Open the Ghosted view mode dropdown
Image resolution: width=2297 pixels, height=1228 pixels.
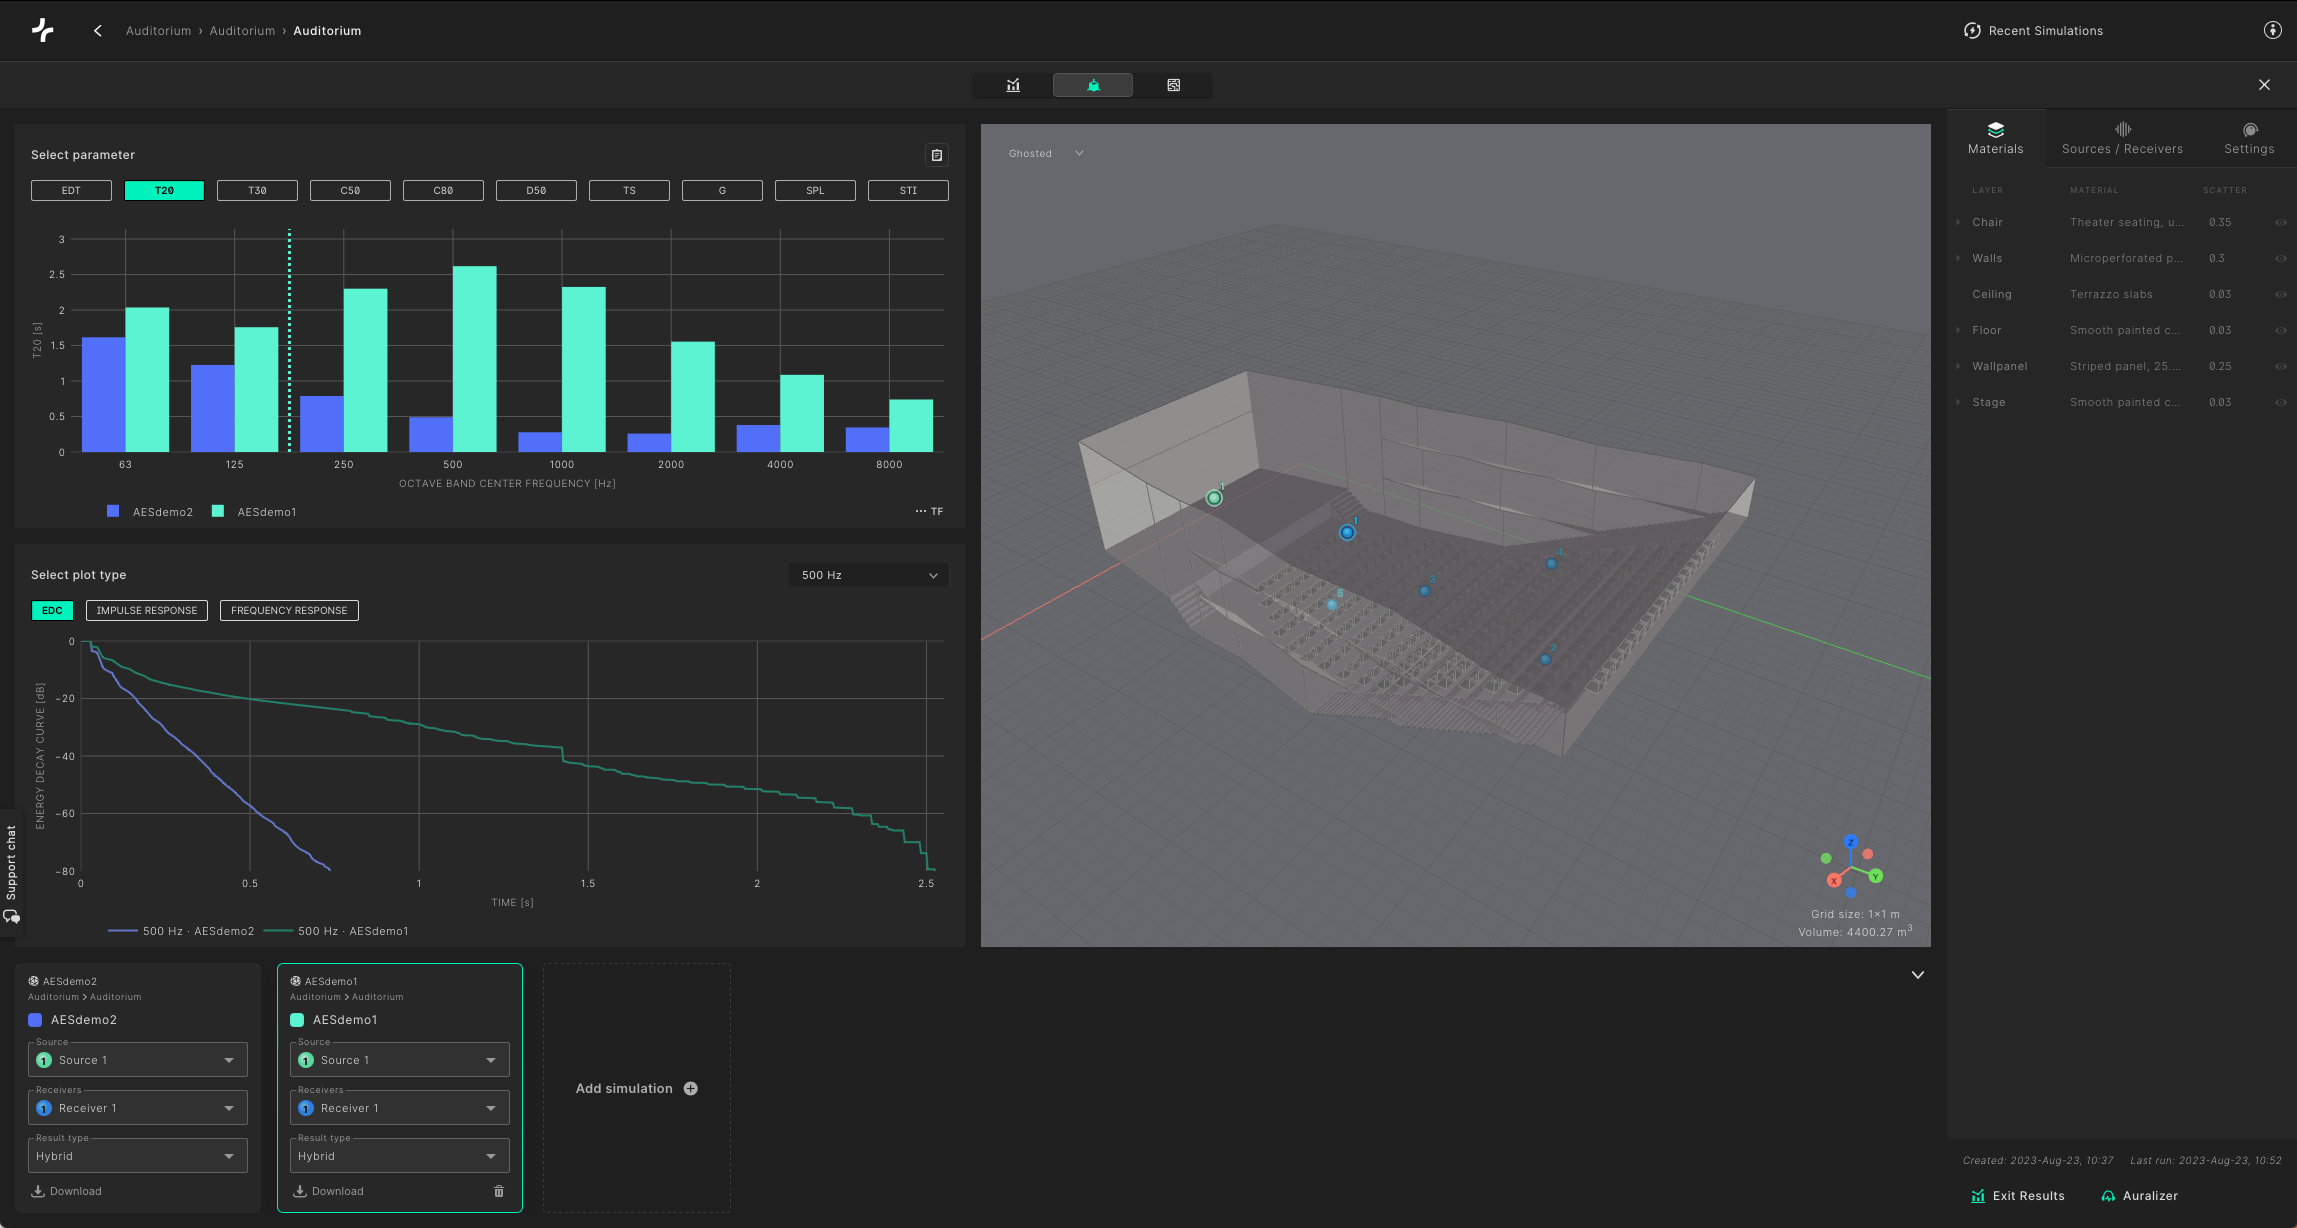(x=1046, y=153)
